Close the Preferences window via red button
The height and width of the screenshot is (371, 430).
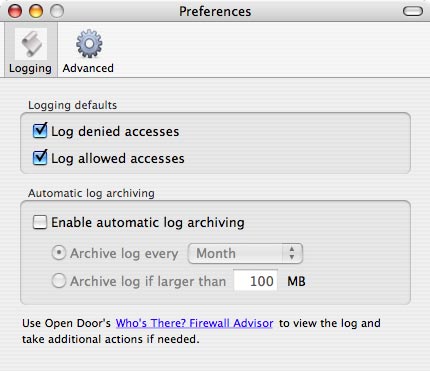click(15, 11)
